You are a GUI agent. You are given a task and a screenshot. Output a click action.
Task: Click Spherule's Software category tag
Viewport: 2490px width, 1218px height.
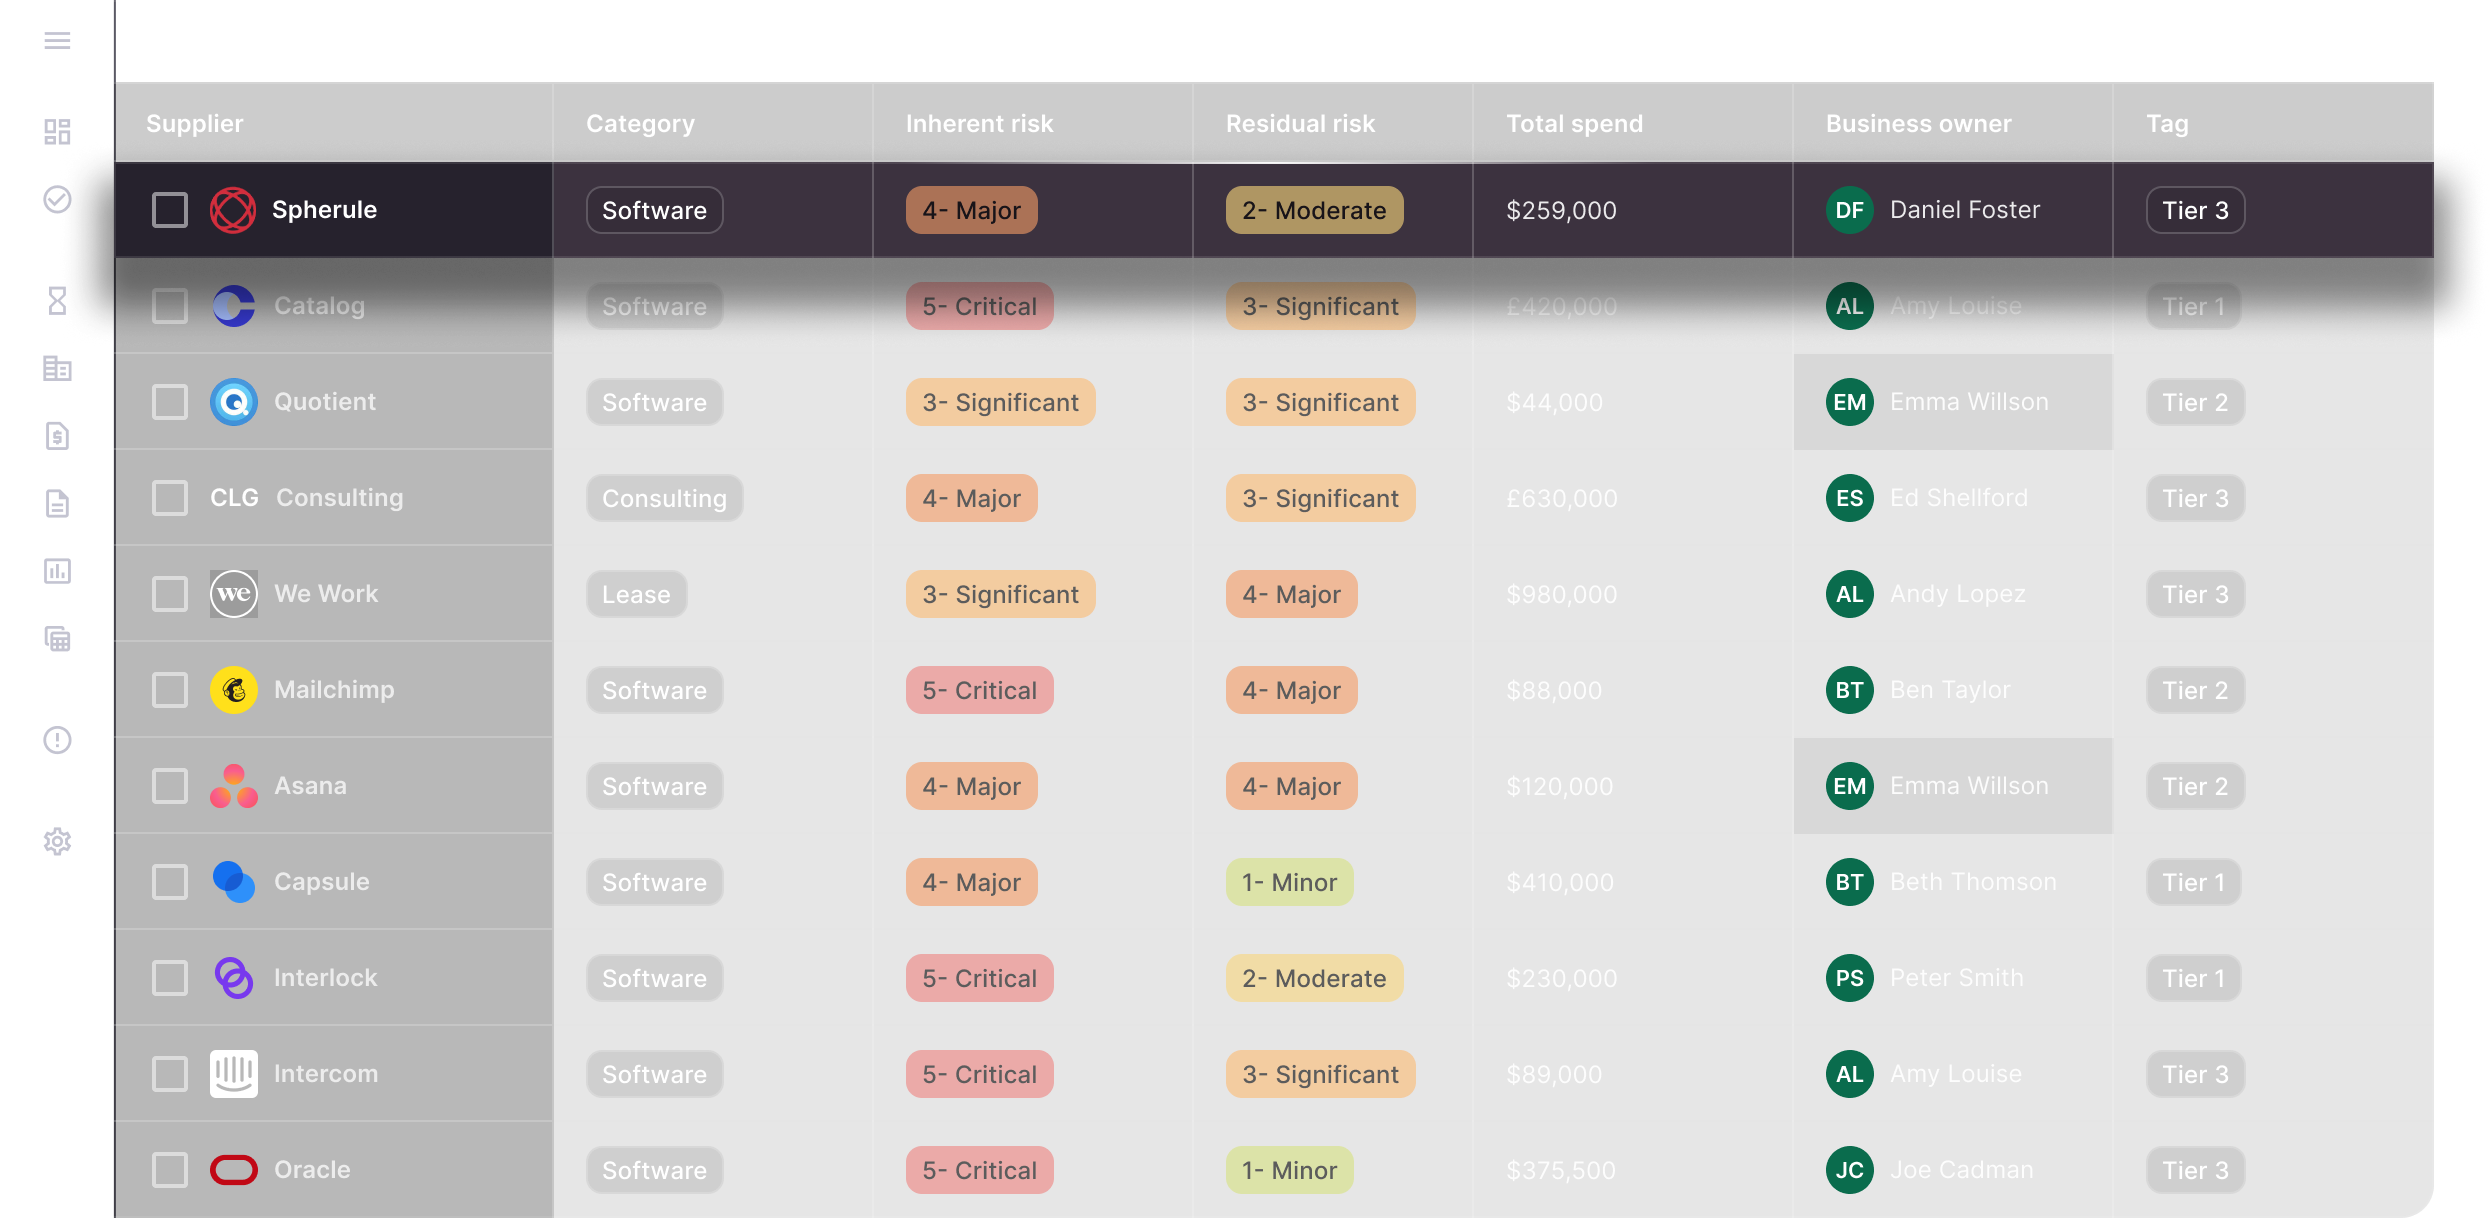[x=654, y=210]
